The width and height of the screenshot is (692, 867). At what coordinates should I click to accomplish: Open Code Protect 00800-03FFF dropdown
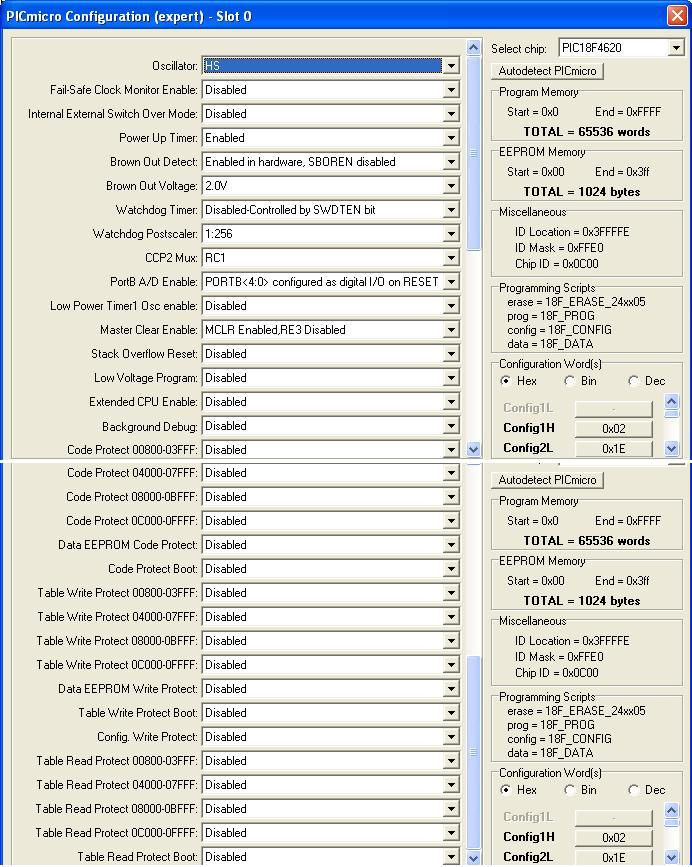coord(331,450)
